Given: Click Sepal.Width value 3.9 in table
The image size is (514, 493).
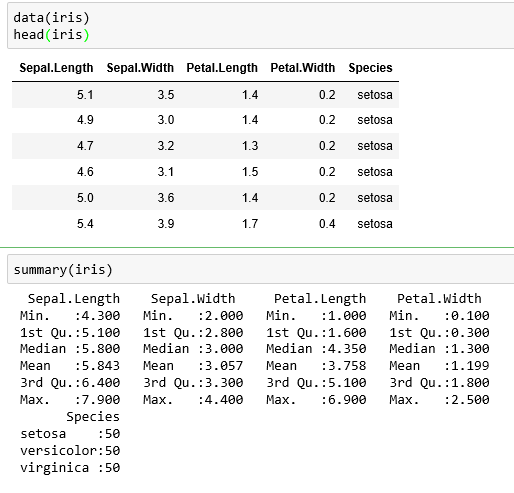Looking at the screenshot, I should (x=166, y=224).
